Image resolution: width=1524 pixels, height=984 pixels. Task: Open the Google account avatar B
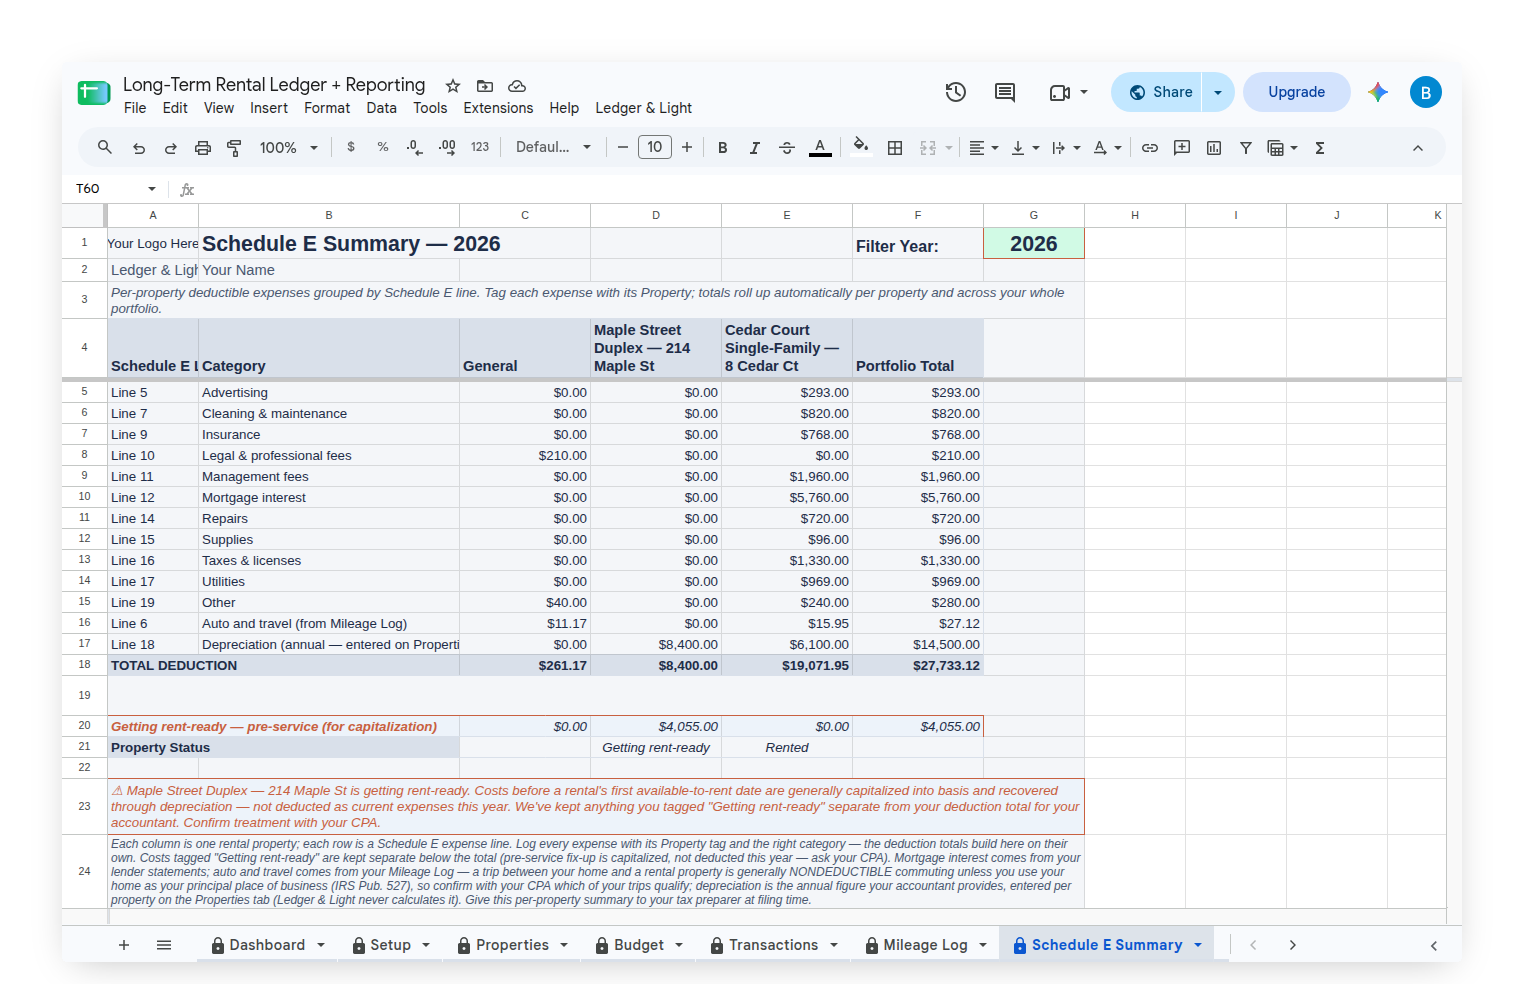pyautogui.click(x=1426, y=92)
